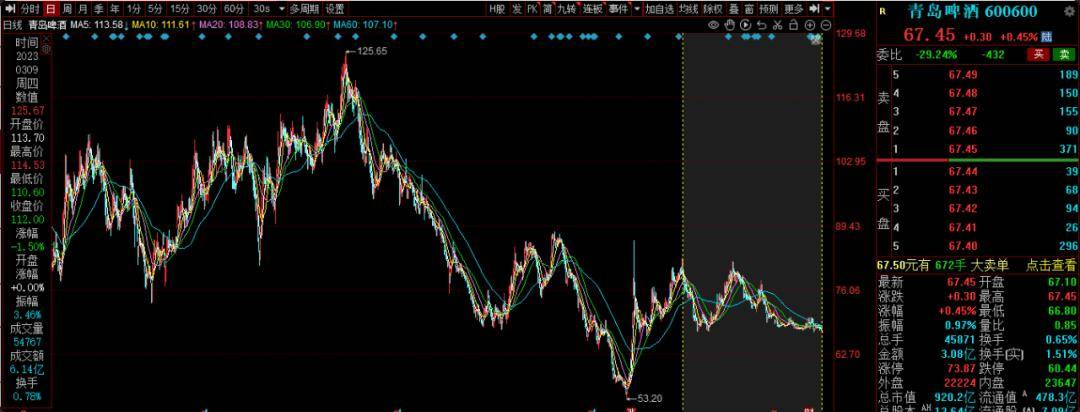Viewport: 1080px width, 412px height.
Task: Switch to 1分 one-minute period
Action: tap(134, 9)
